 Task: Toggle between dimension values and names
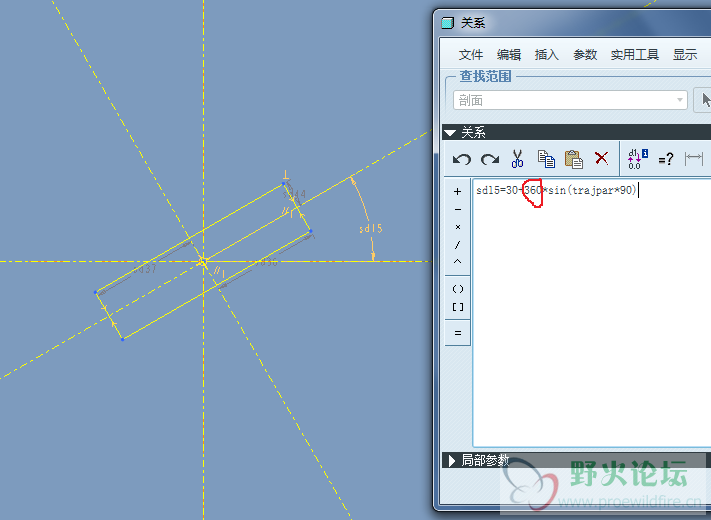click(x=638, y=159)
